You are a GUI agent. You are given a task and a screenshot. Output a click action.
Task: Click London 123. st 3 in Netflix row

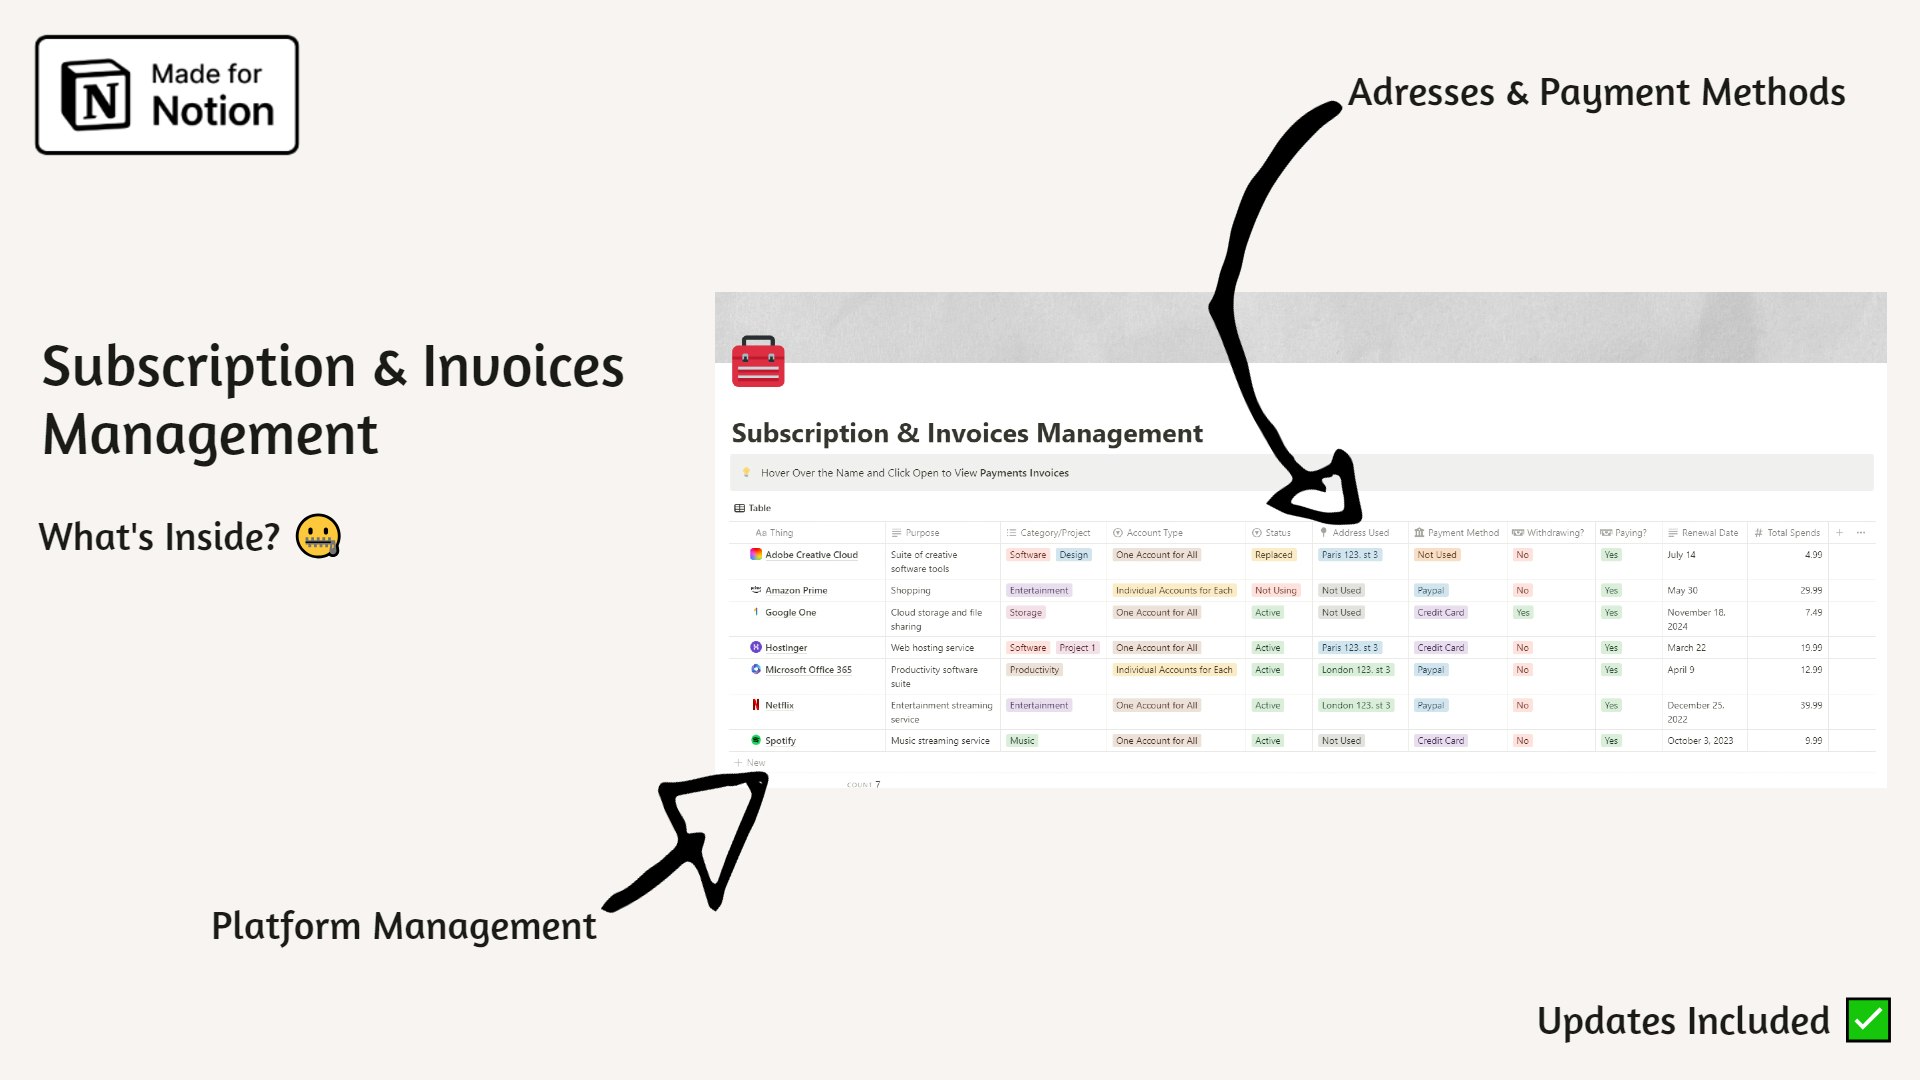coord(1355,706)
